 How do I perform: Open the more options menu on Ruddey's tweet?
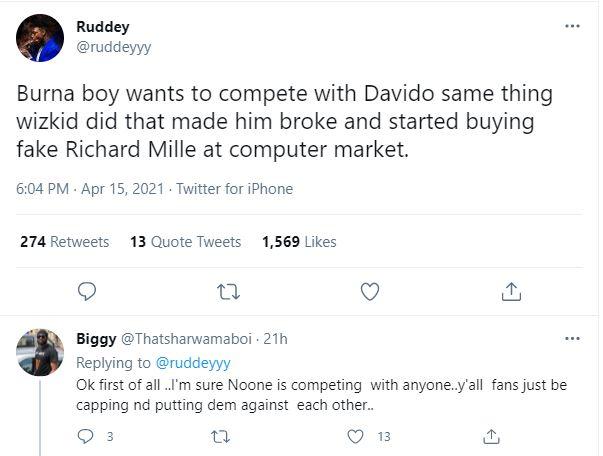pos(572,26)
